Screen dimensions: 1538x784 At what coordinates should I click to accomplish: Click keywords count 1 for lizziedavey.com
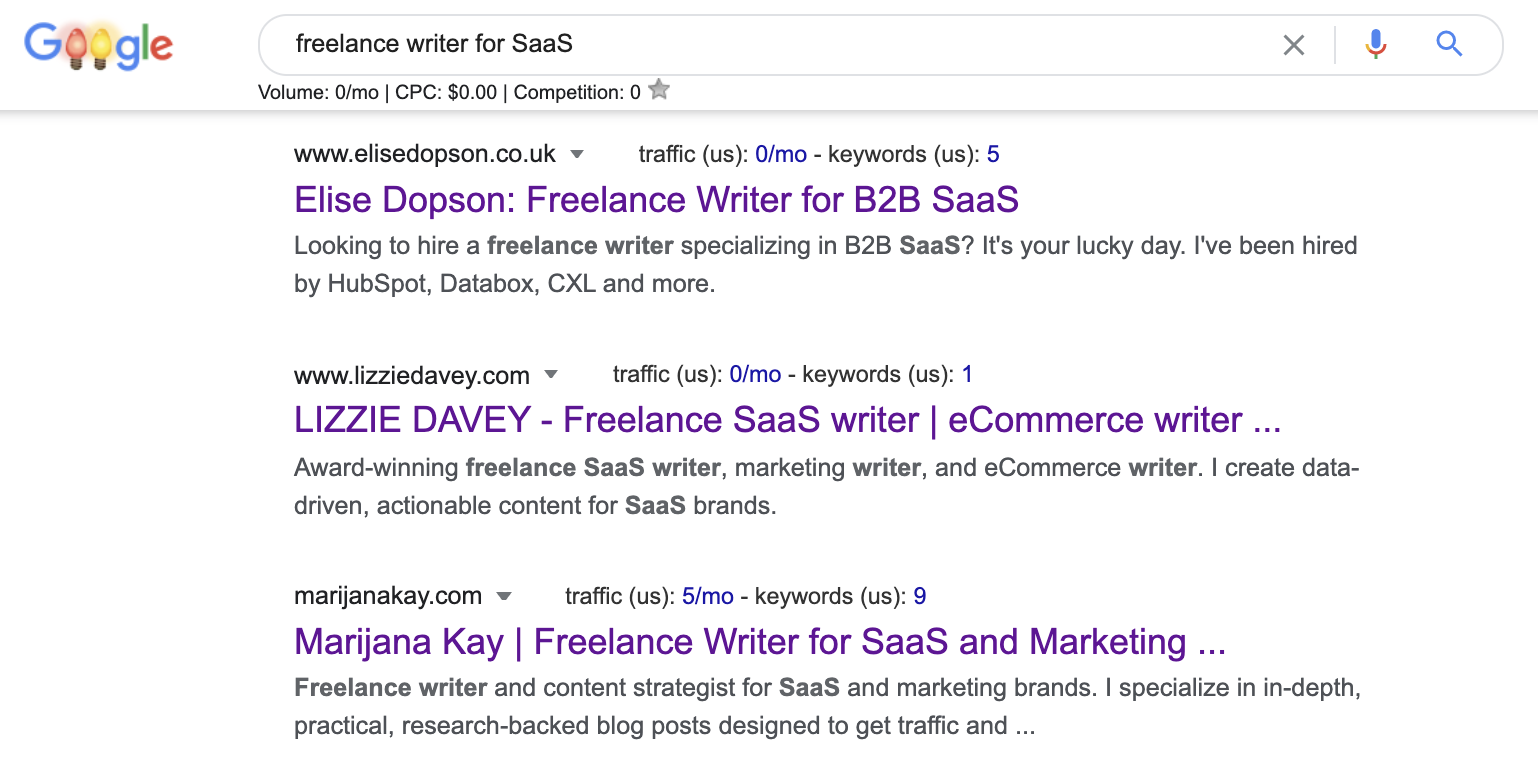click(967, 375)
